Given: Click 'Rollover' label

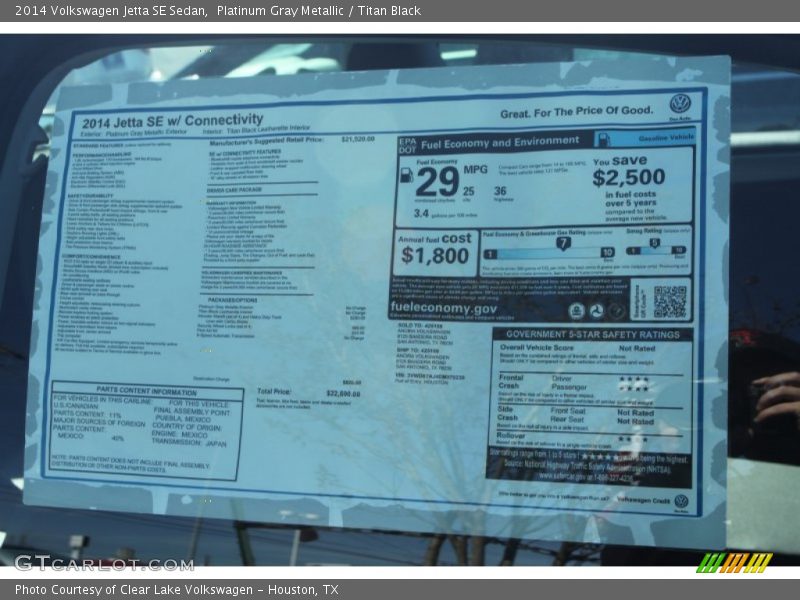Looking at the screenshot, I should pos(511,436).
